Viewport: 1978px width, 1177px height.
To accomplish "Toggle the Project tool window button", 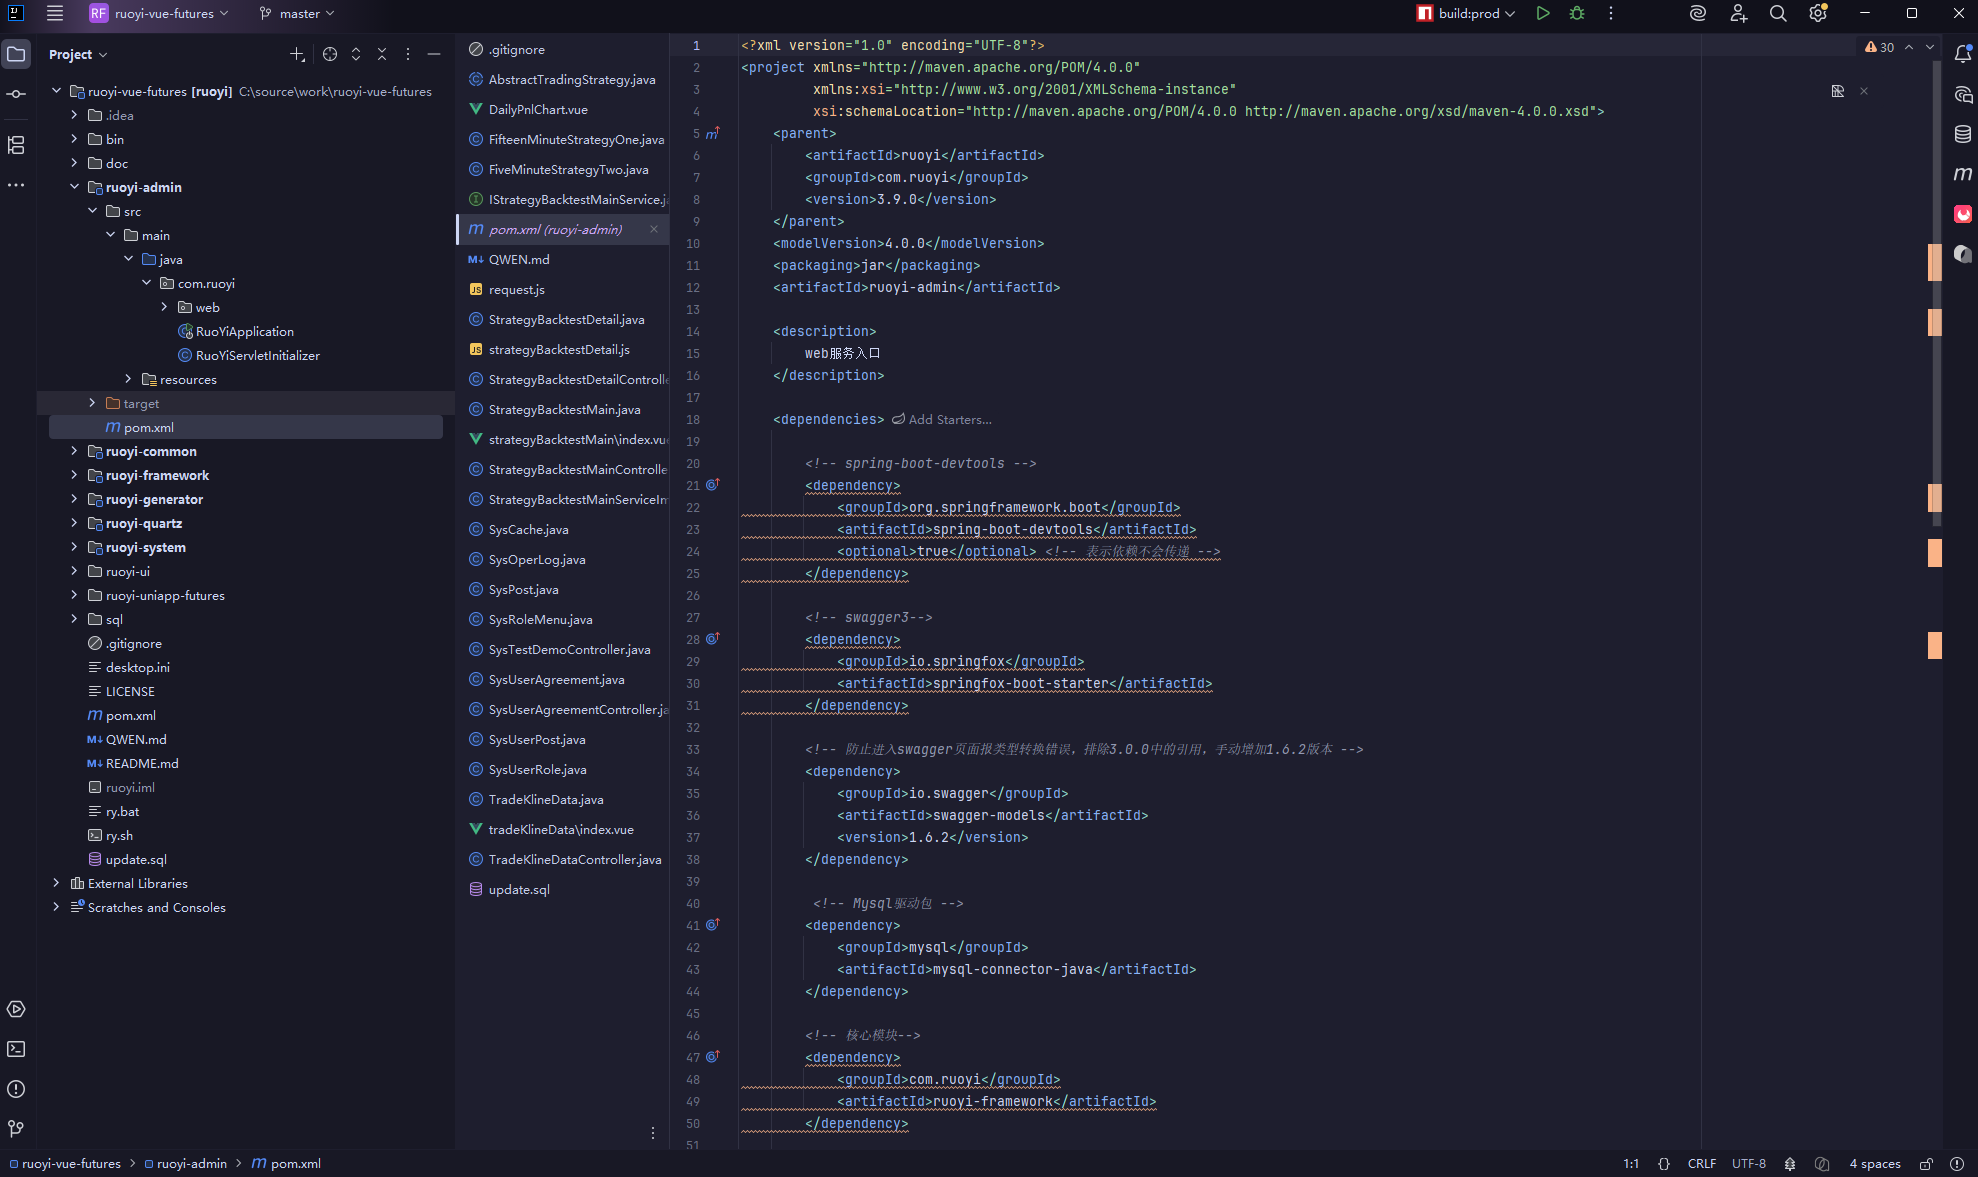I will coord(16,54).
